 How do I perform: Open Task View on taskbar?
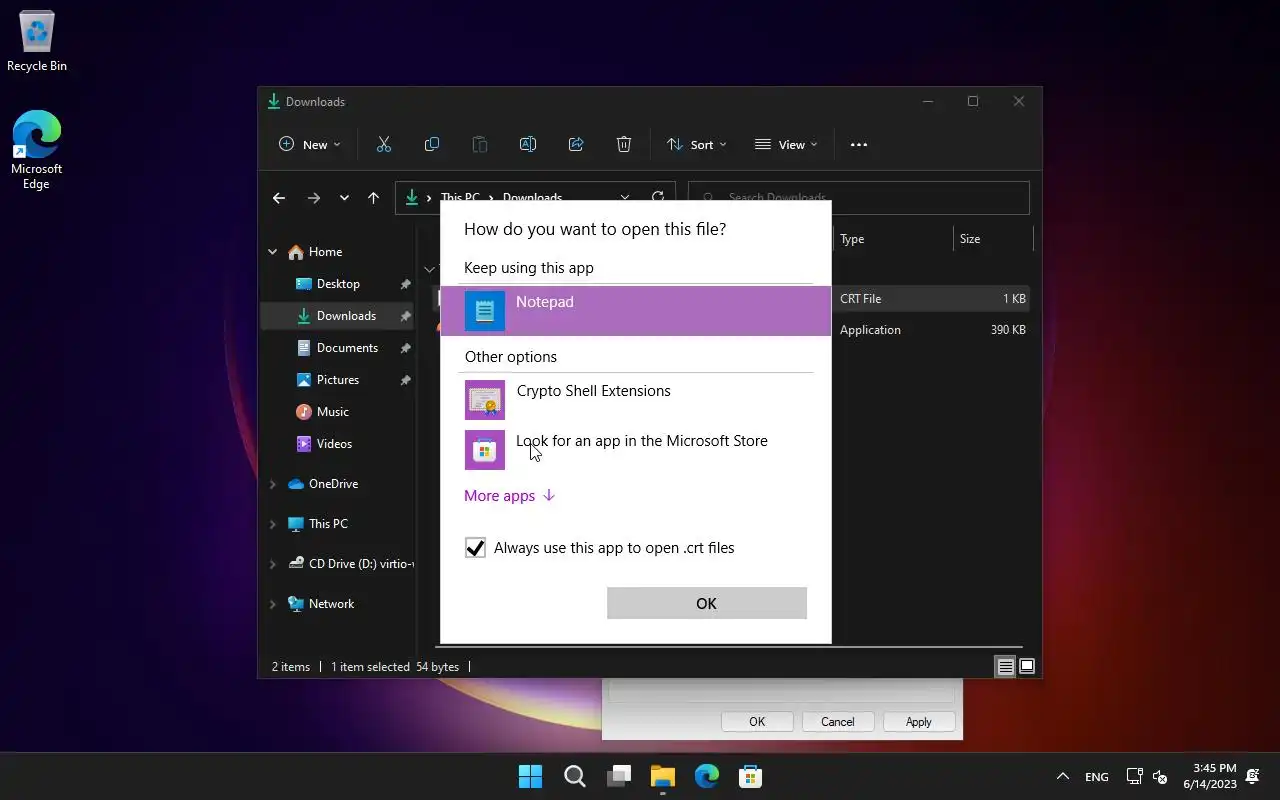pos(619,776)
